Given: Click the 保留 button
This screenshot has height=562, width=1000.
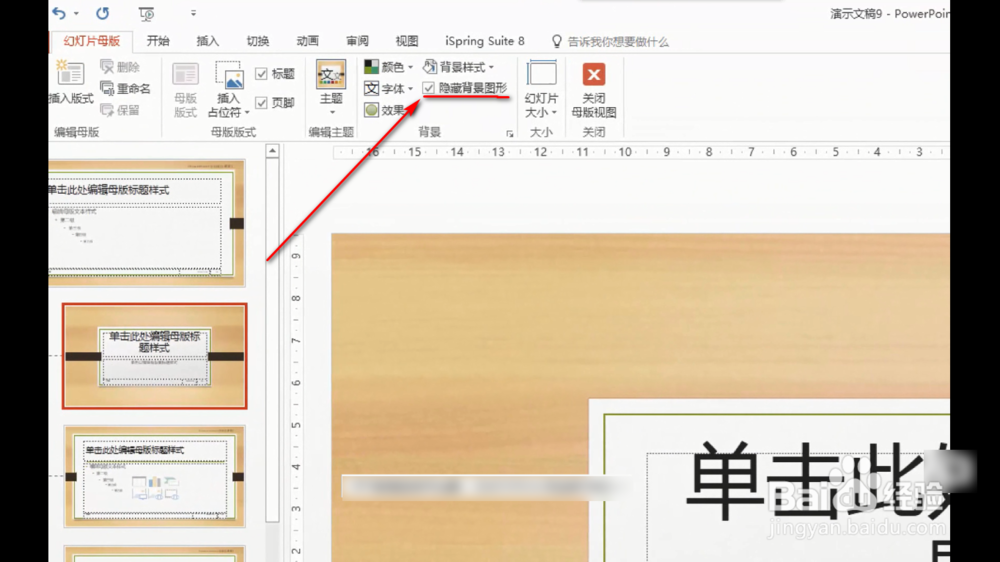Looking at the screenshot, I should [121, 110].
